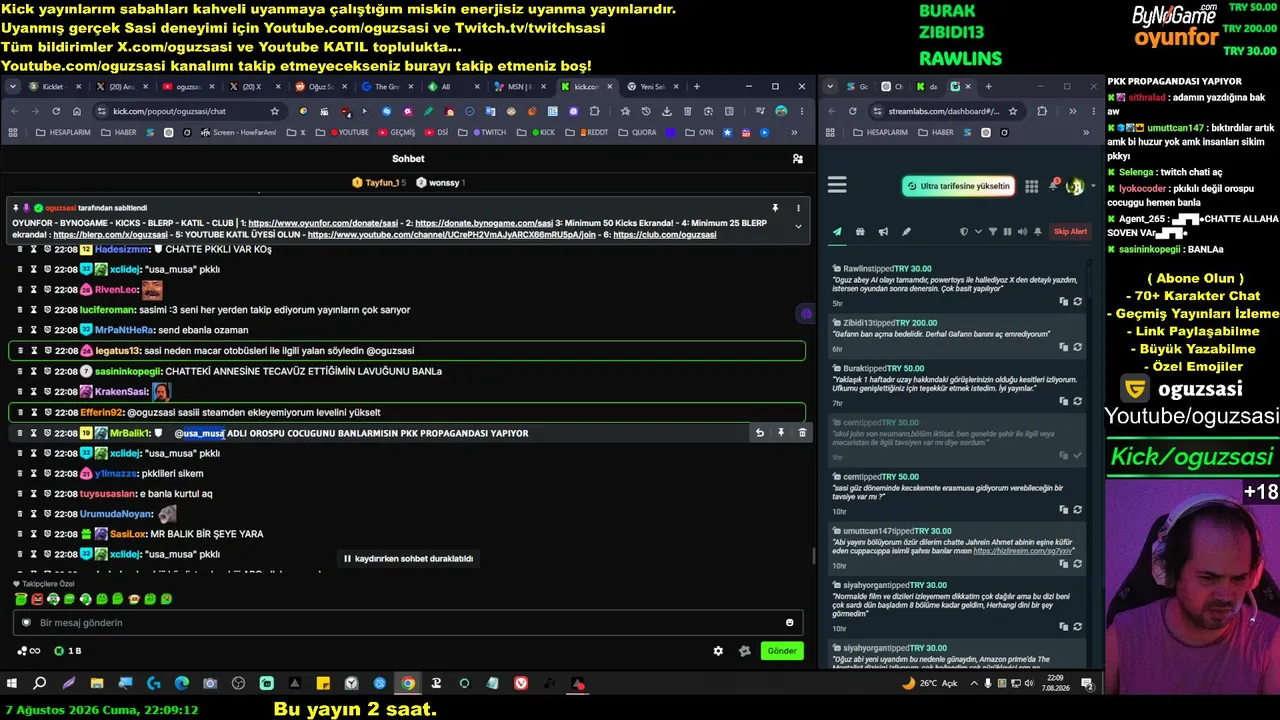Show more bookmarks in the Kick browser window
The height and width of the screenshot is (720, 1280).
[x=795, y=132]
